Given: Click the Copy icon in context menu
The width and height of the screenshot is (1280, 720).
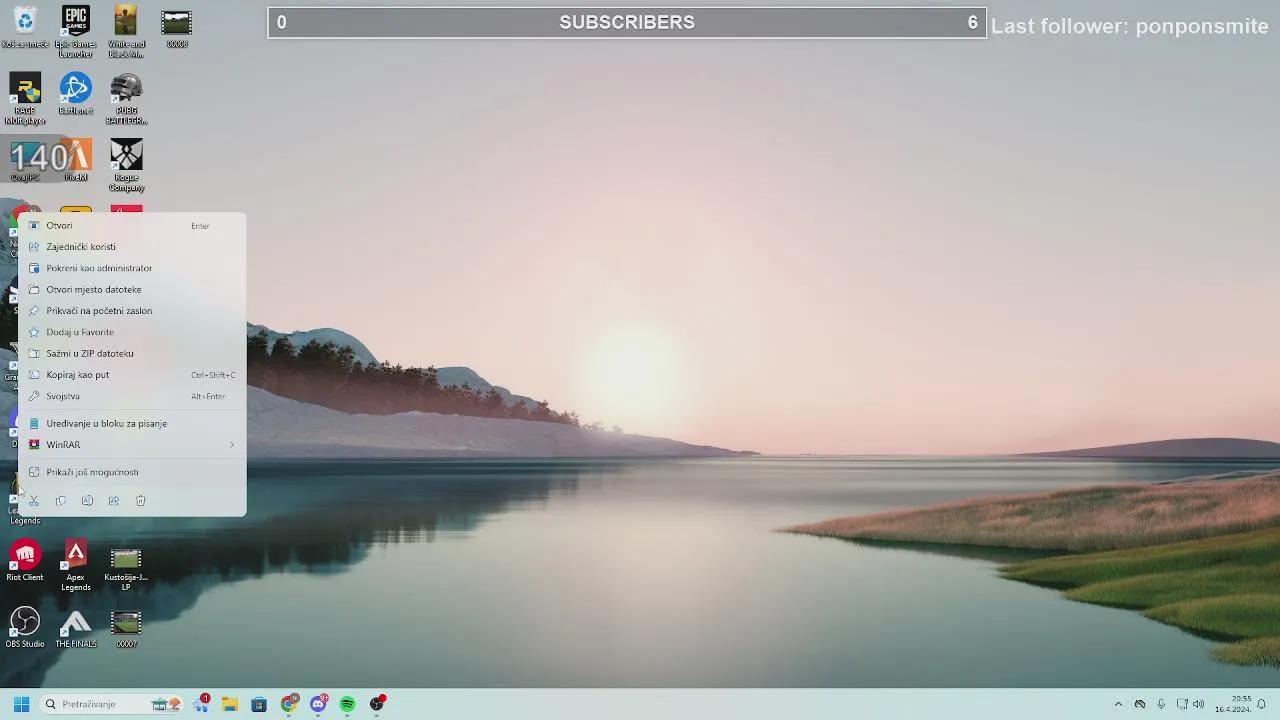Looking at the screenshot, I should click(x=61, y=501).
